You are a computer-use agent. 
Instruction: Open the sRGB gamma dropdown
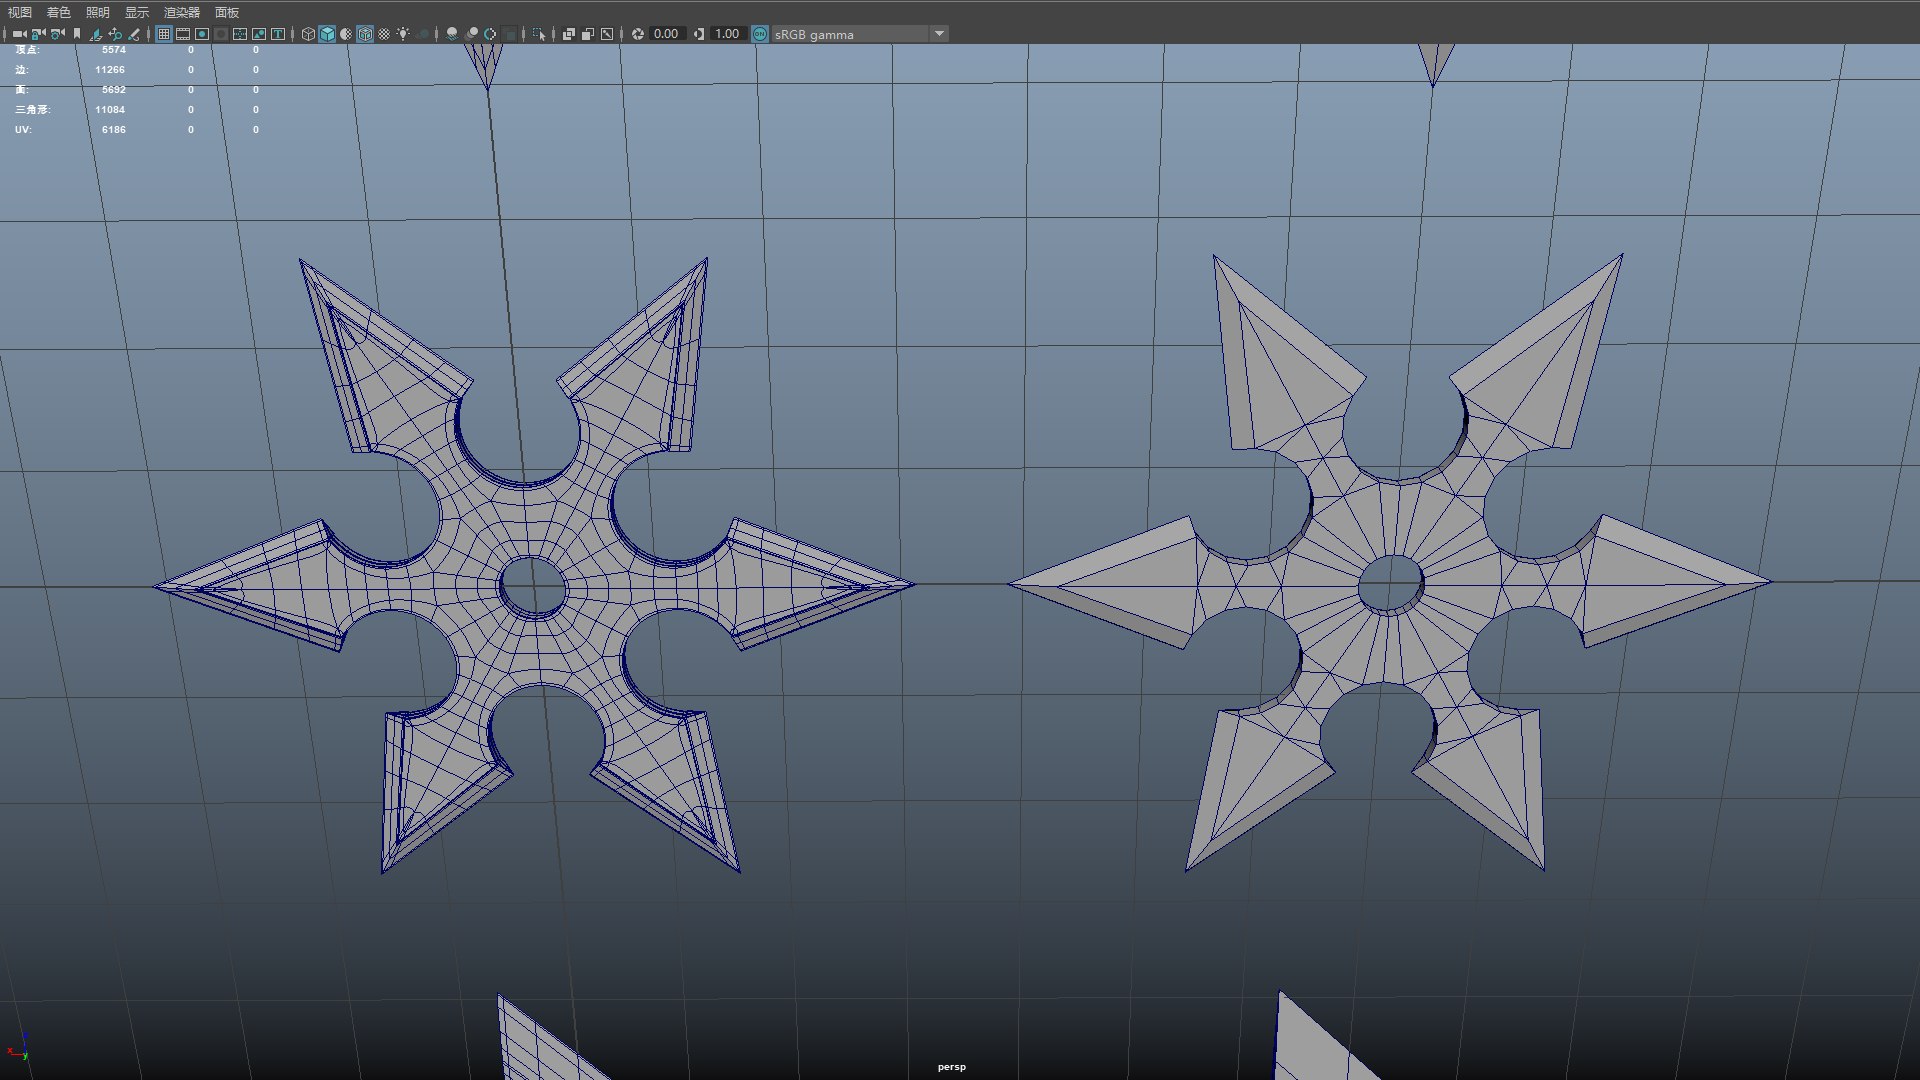[x=850, y=34]
